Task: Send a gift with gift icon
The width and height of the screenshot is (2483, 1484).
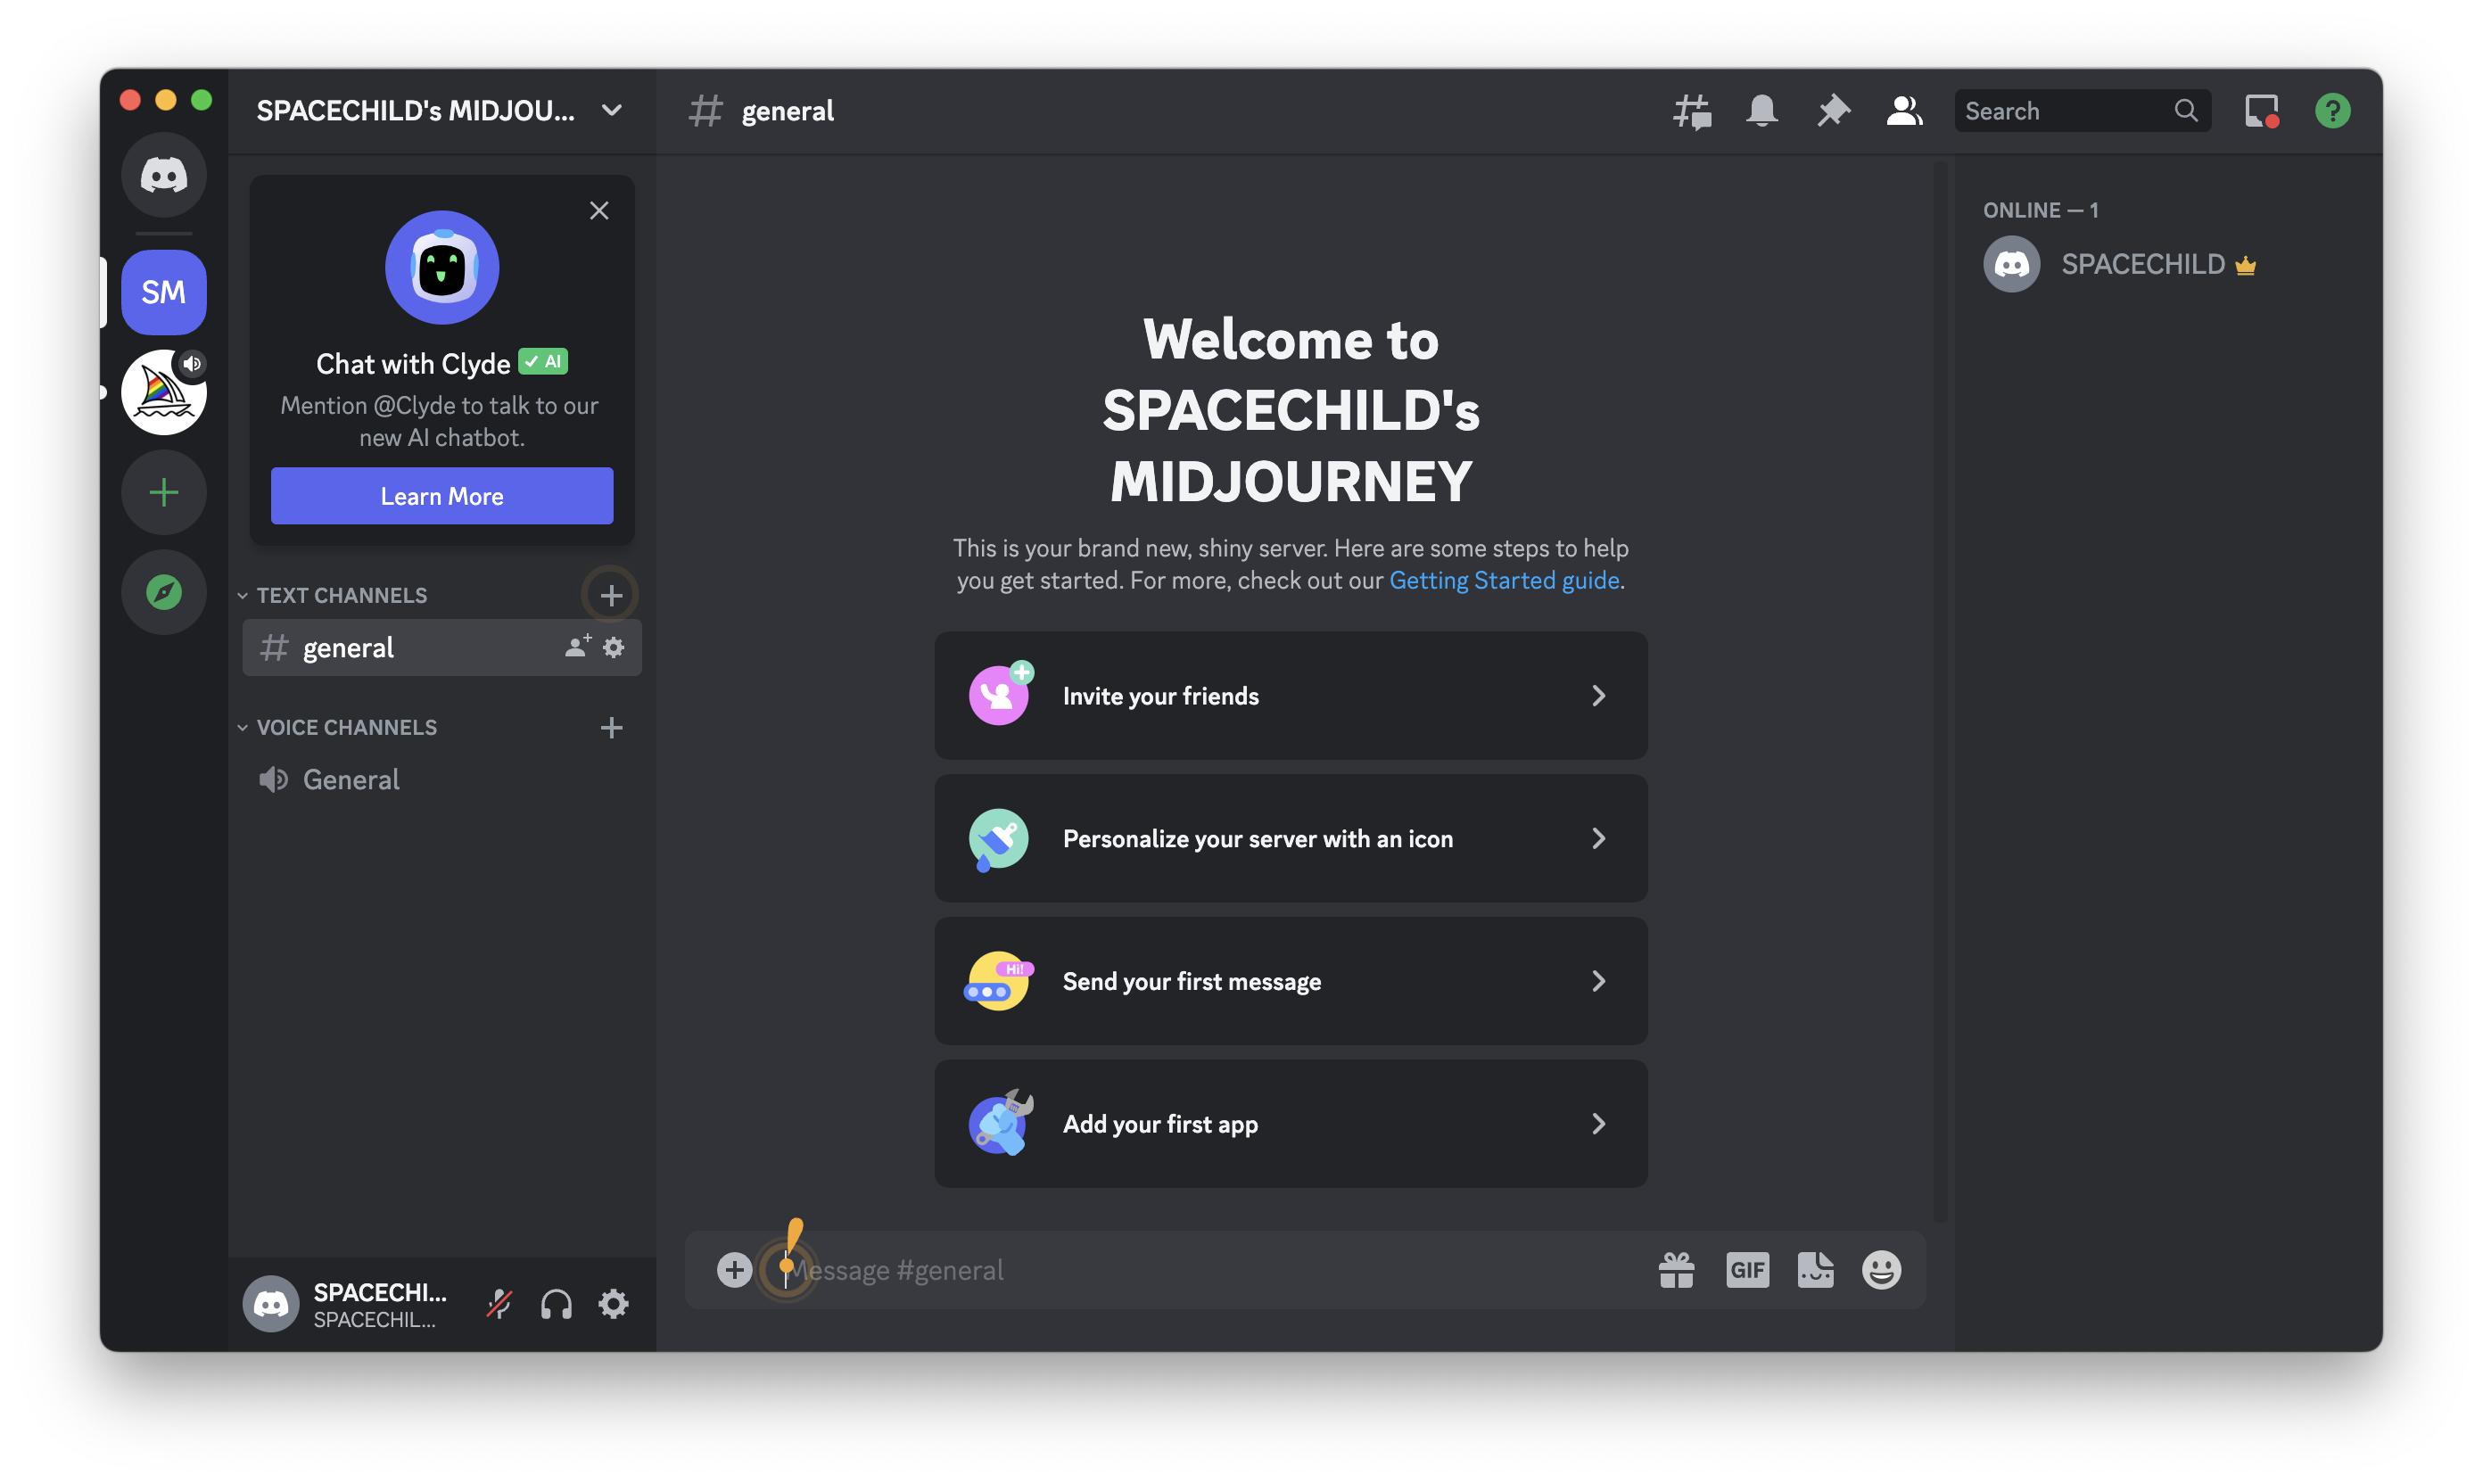Action: point(1676,1270)
